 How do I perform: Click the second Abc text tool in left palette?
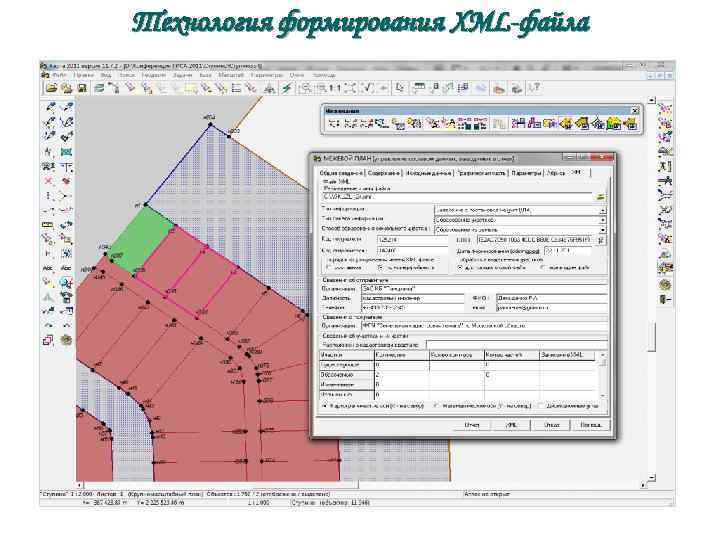[x=66, y=268]
